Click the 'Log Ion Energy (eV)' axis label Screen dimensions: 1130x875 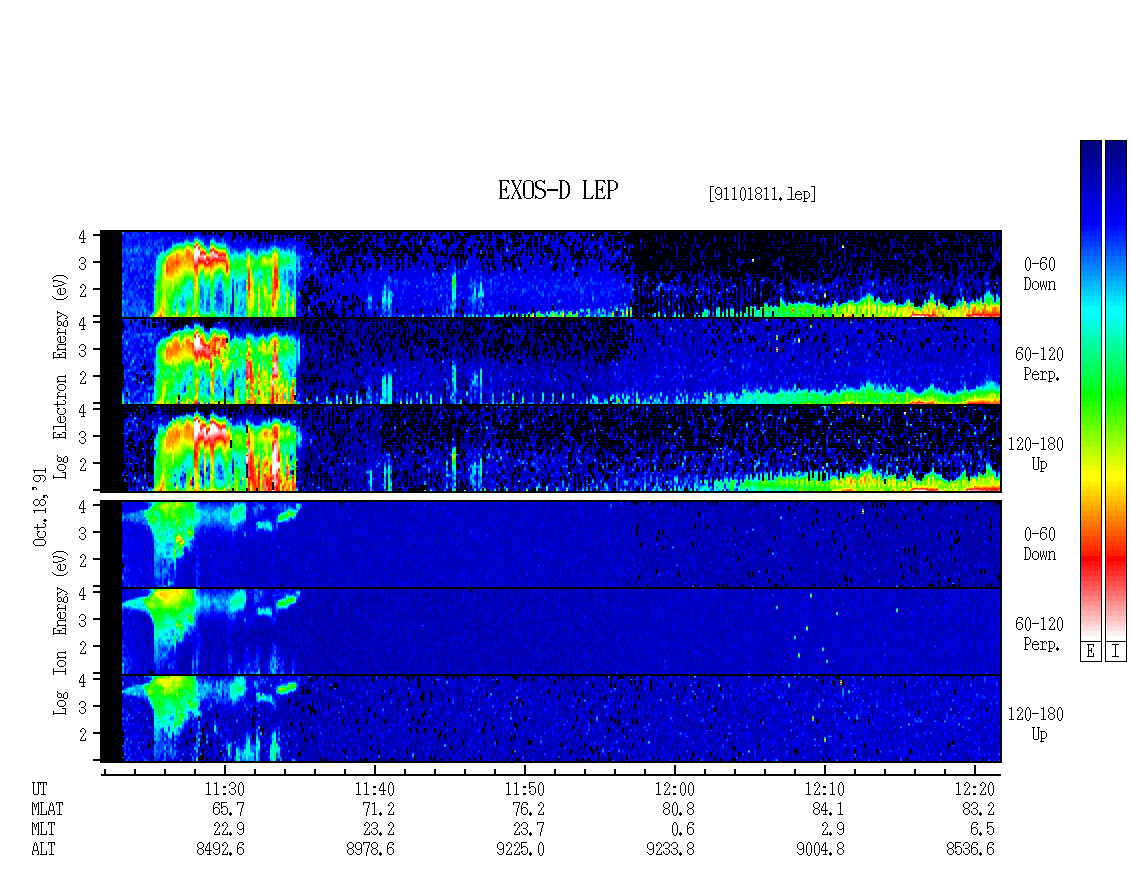(x=60, y=633)
